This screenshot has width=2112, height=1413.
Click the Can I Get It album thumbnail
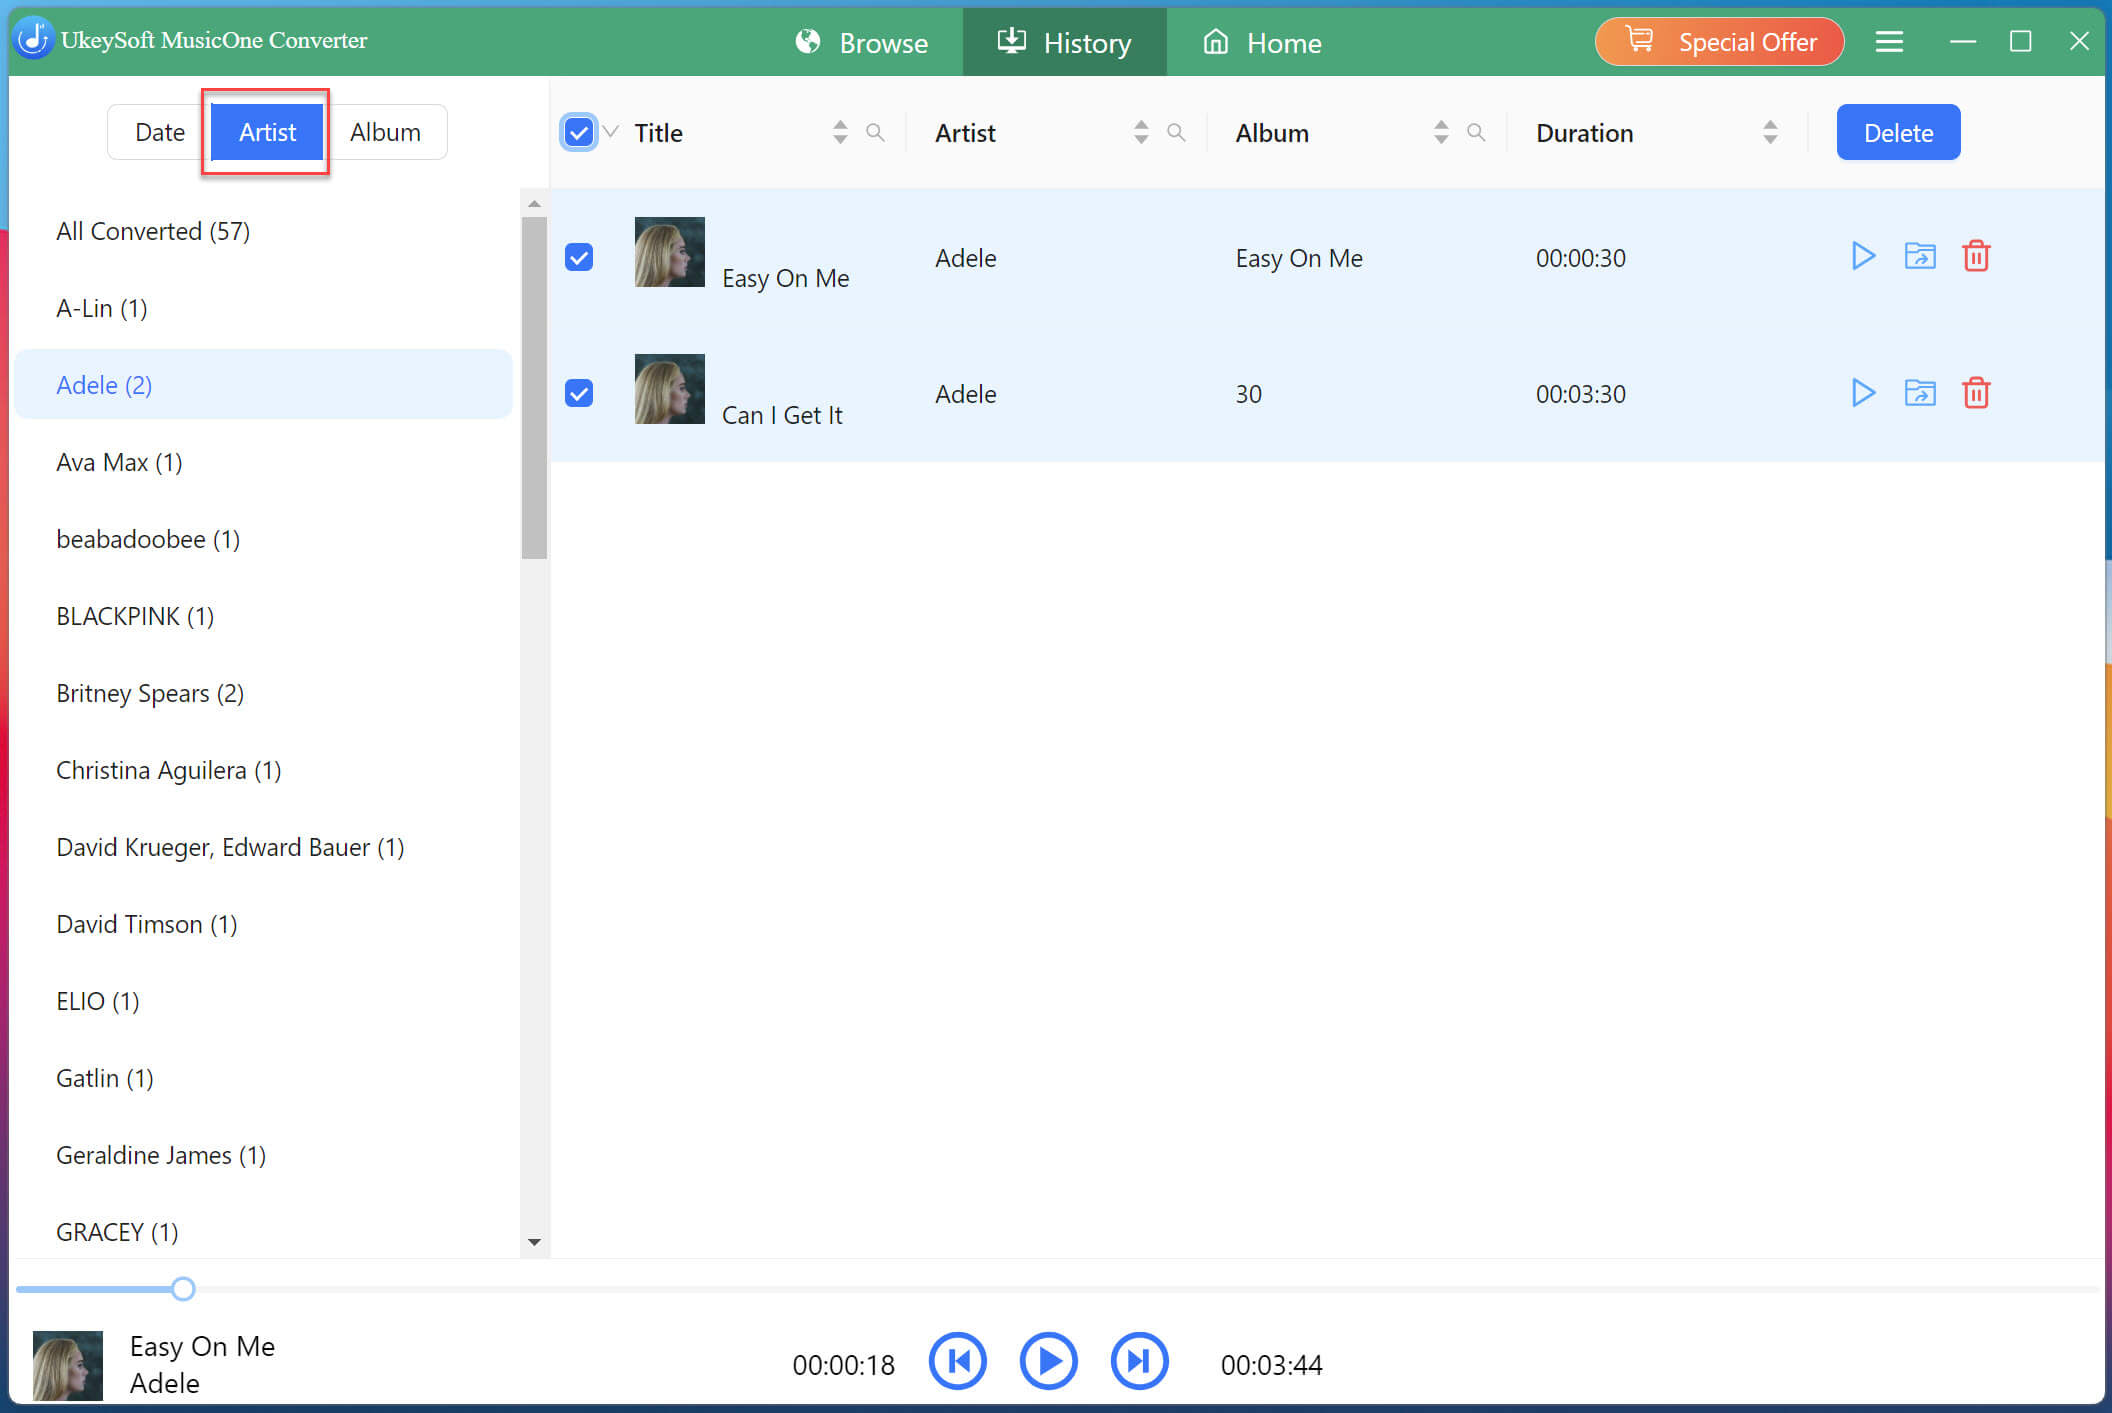click(669, 389)
